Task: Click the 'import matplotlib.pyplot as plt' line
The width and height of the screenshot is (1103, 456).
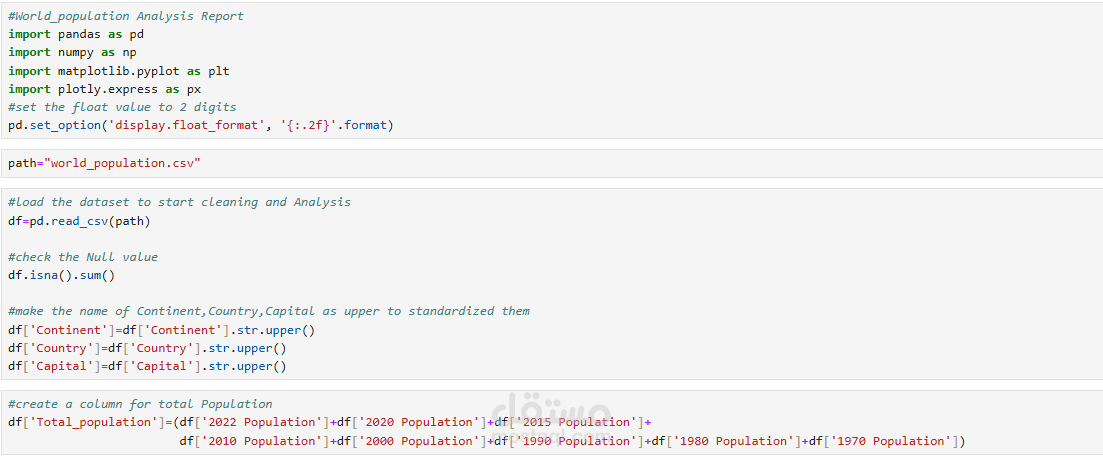Action: point(119,71)
